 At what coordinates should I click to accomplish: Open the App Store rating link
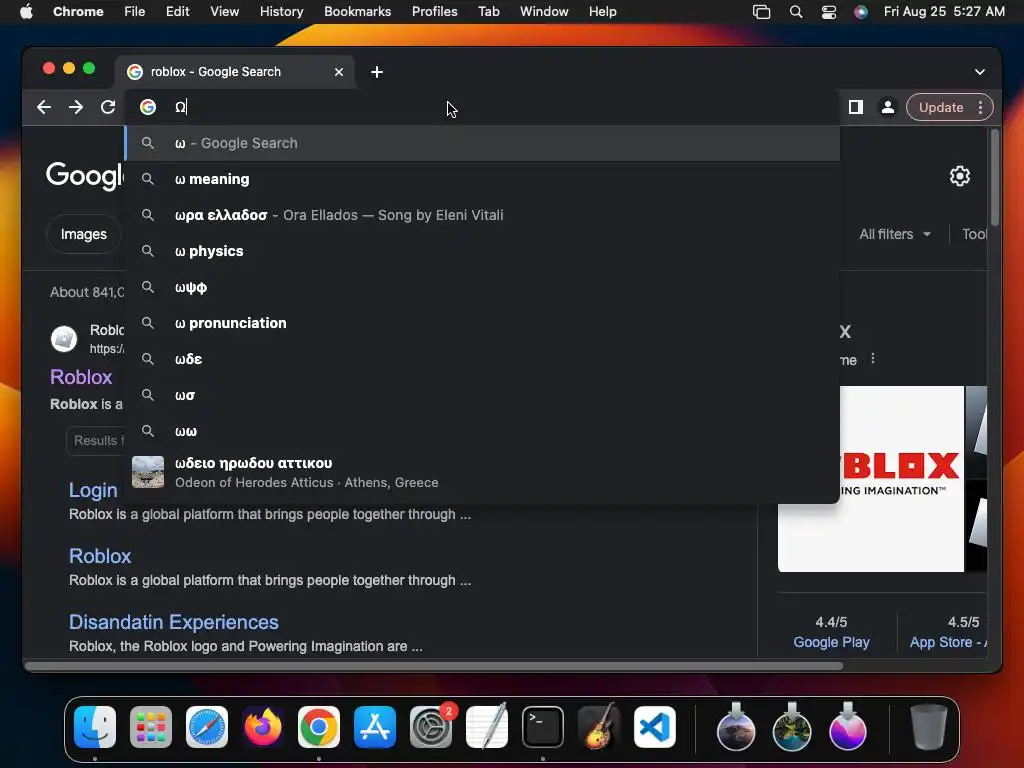click(948, 642)
